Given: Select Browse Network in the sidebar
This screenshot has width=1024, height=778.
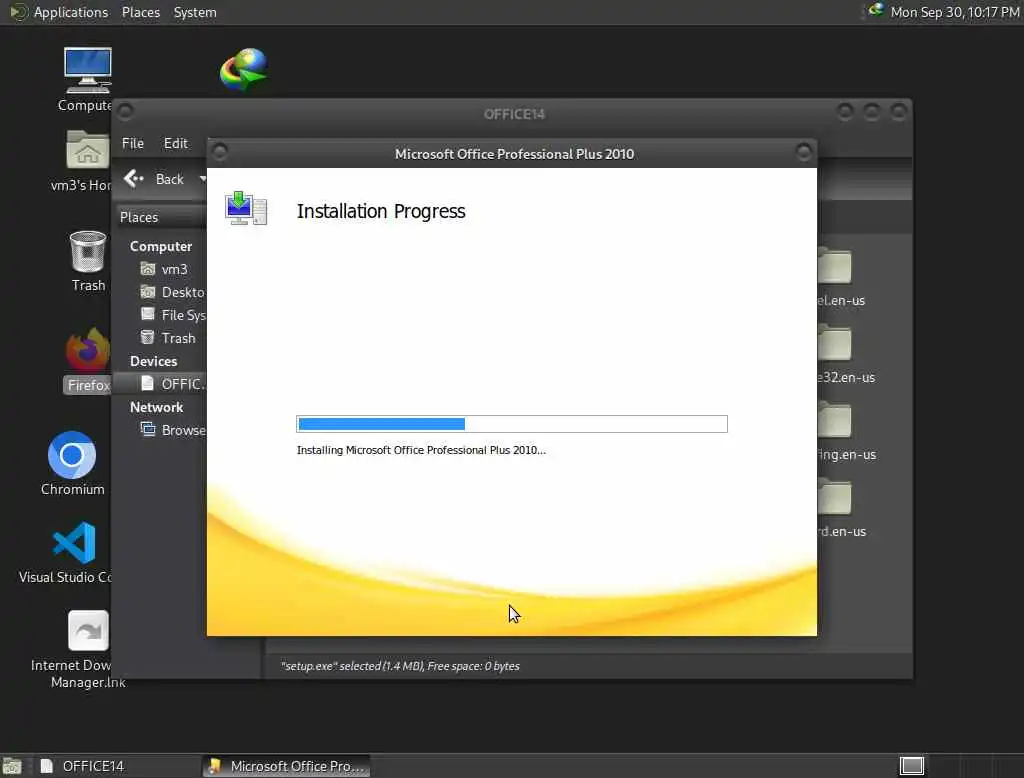Looking at the screenshot, I should coord(172,430).
